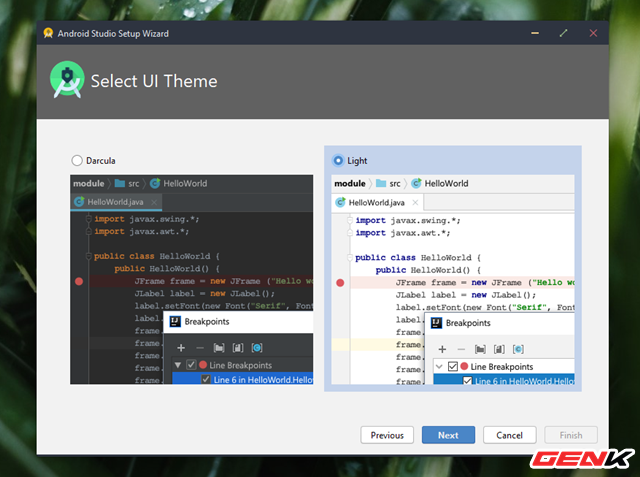Click the Android Studio title bar icon
This screenshot has height=477, width=640.
[47, 33]
